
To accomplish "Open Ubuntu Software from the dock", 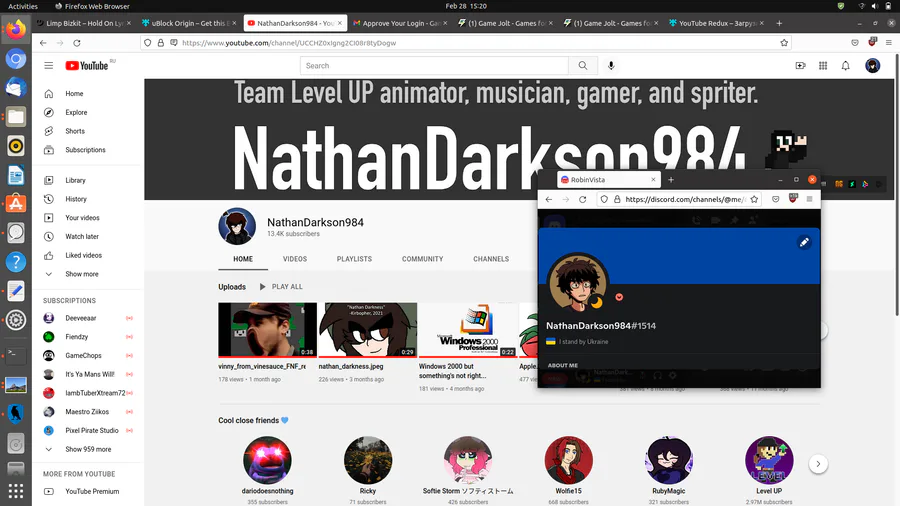I will 16,204.
